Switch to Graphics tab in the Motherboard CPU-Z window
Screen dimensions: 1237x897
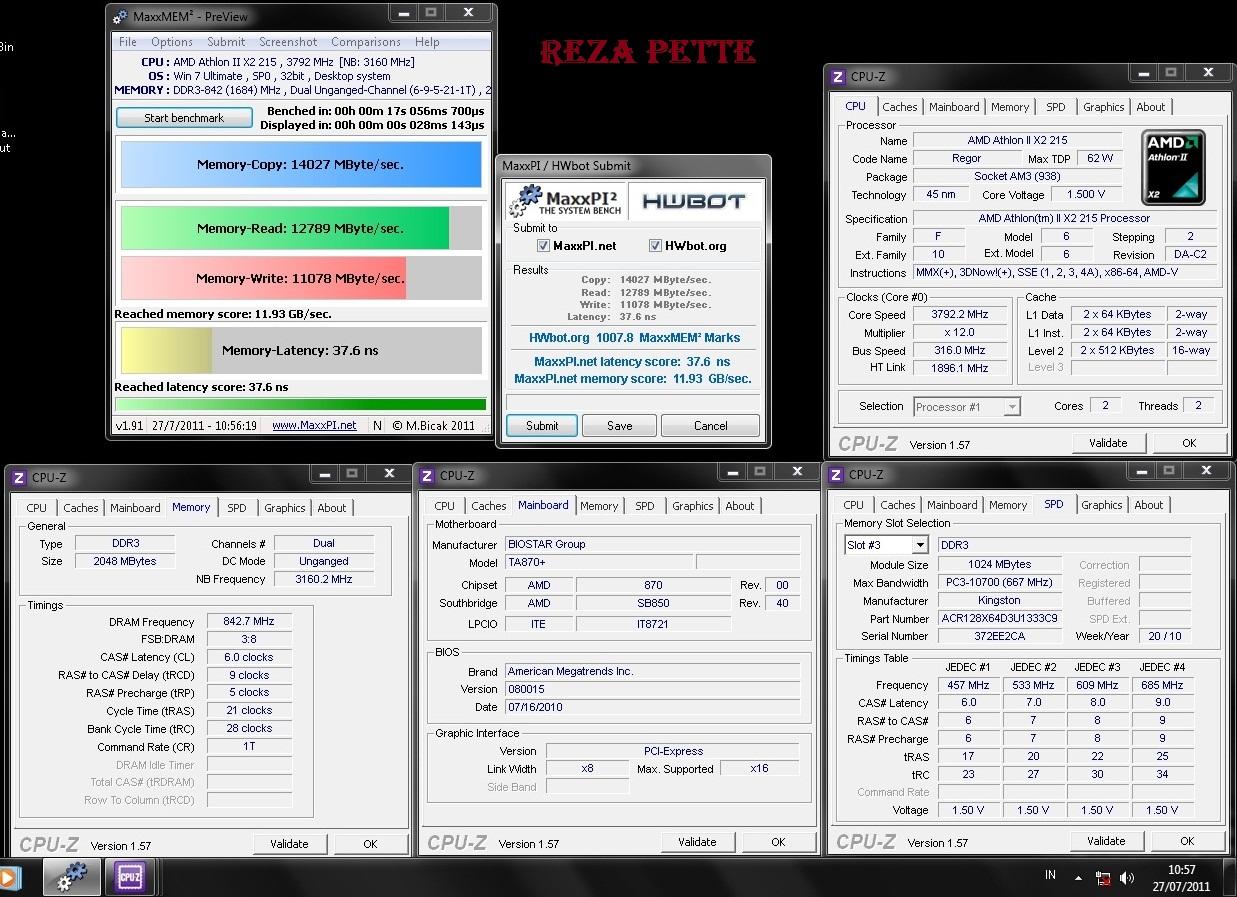tap(693, 506)
